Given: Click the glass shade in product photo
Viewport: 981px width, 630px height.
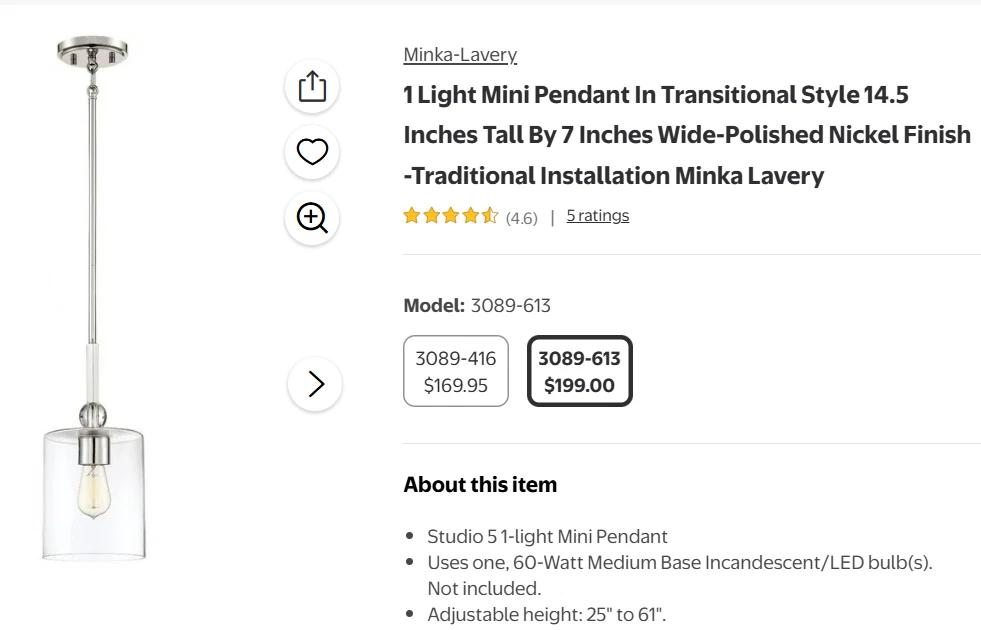Looking at the screenshot, I should click(x=95, y=495).
